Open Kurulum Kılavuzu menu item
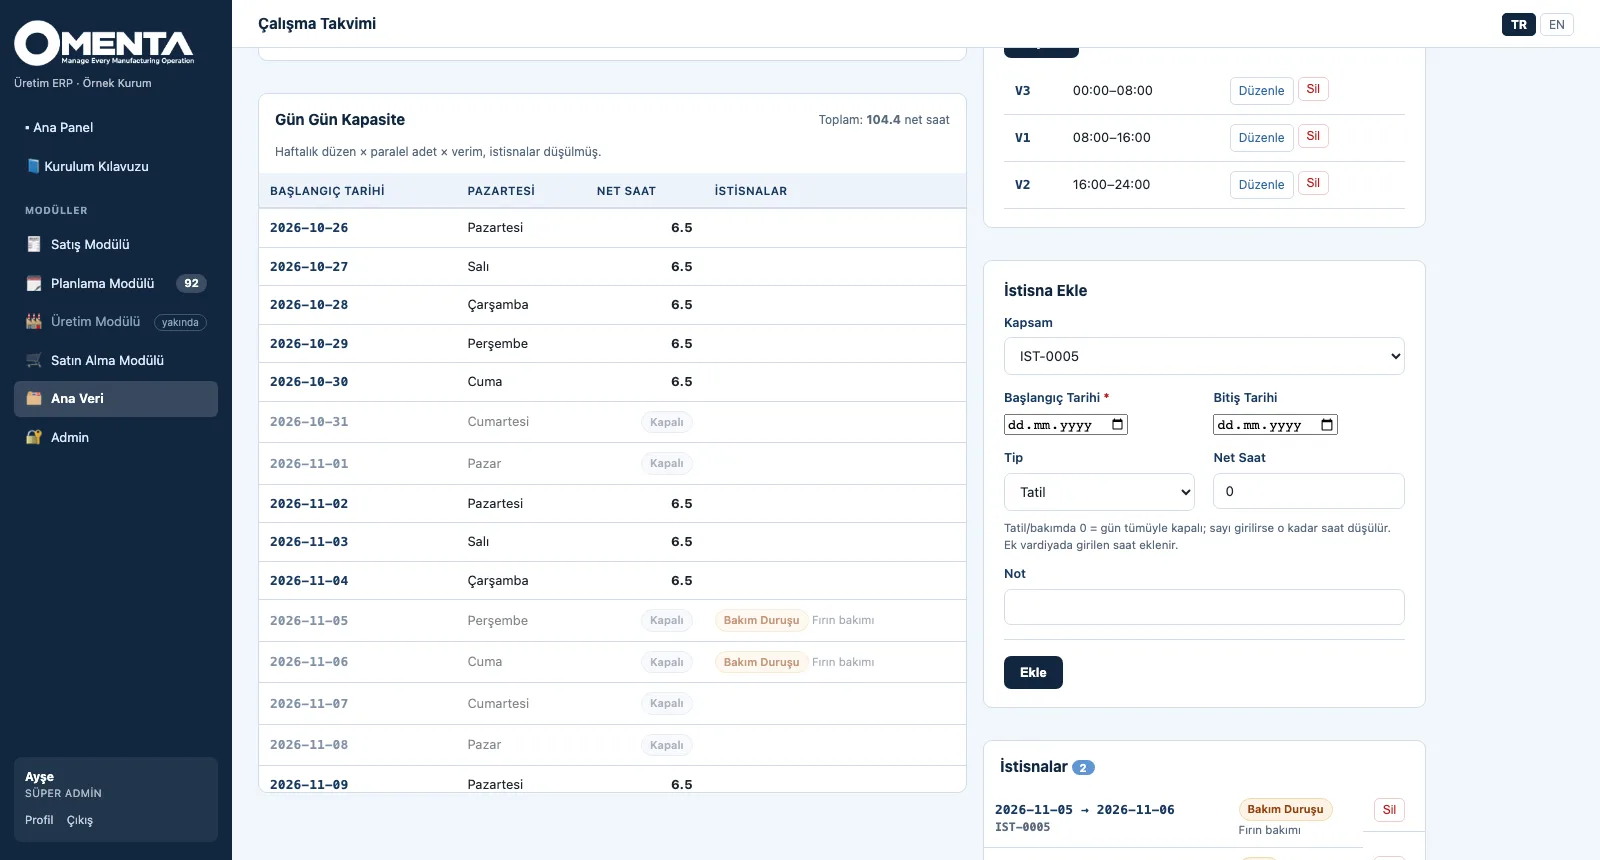1600x860 pixels. [x=116, y=166]
